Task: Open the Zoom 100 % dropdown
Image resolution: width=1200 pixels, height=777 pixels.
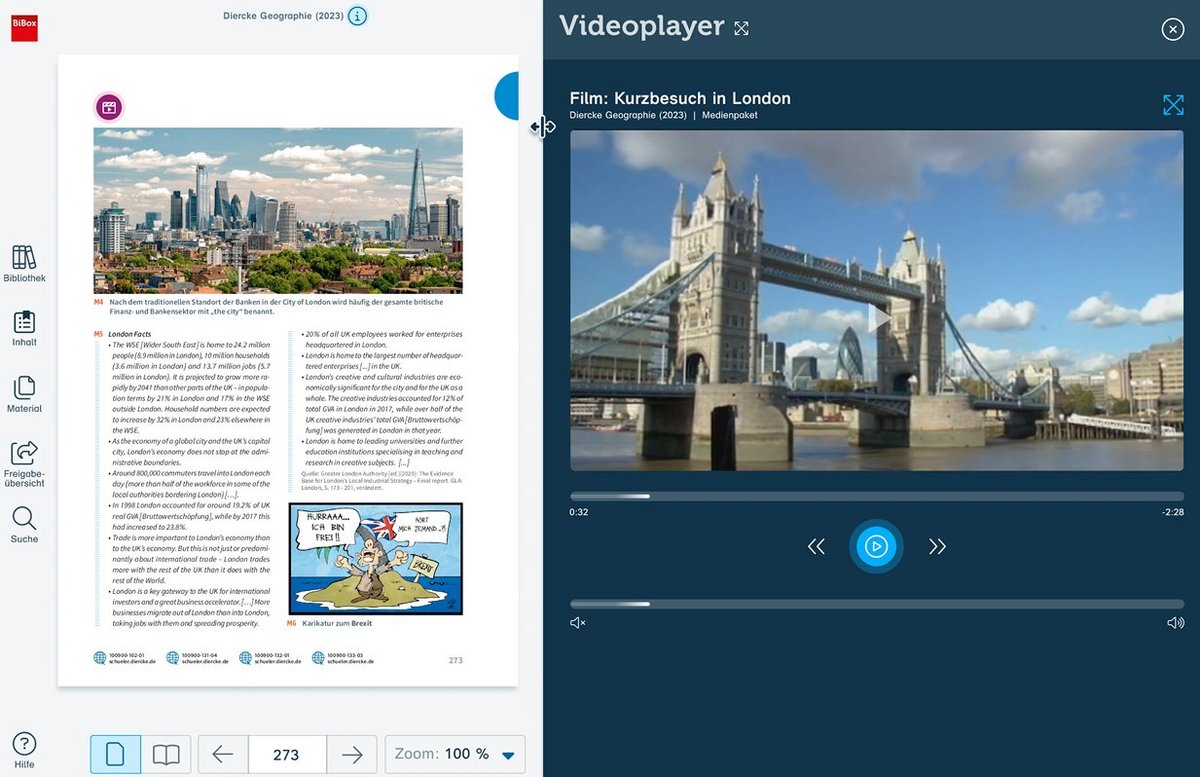Action: point(455,754)
